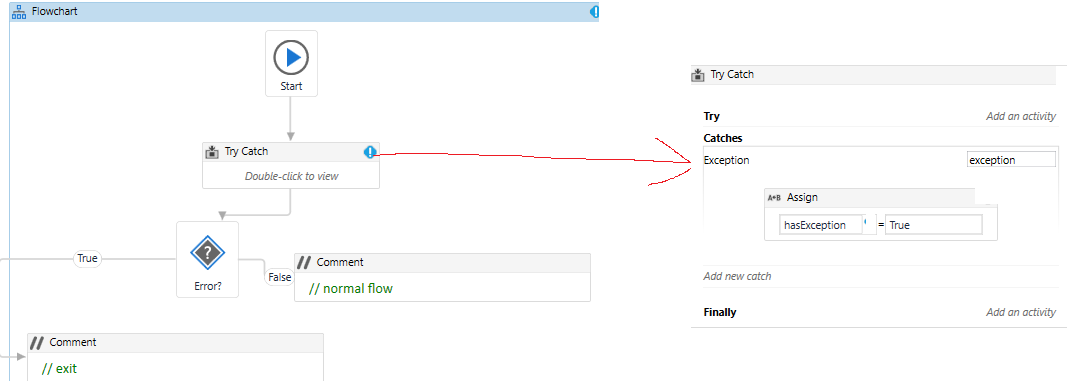
Task: Select the Error? decision diamond icon
Action: click(208, 254)
